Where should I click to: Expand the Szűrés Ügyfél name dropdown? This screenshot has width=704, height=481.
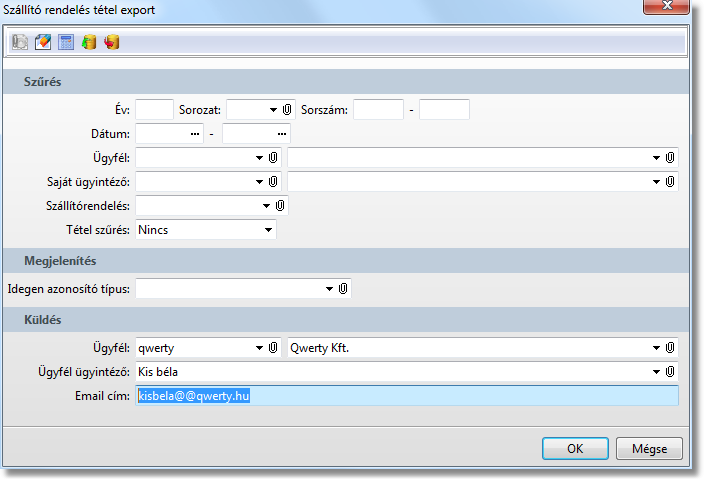[656, 158]
